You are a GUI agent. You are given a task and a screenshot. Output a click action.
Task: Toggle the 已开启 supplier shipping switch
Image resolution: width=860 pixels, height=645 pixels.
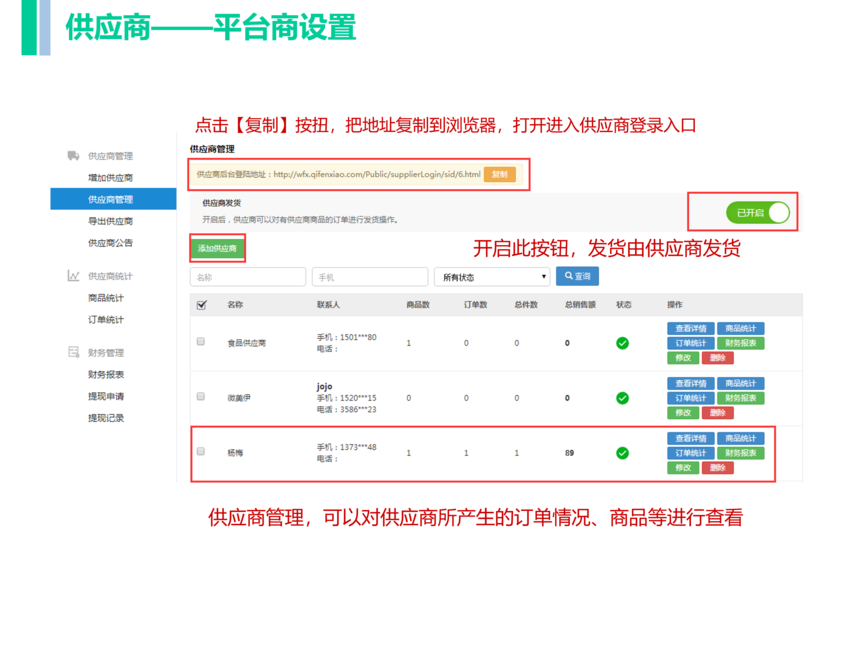[758, 213]
